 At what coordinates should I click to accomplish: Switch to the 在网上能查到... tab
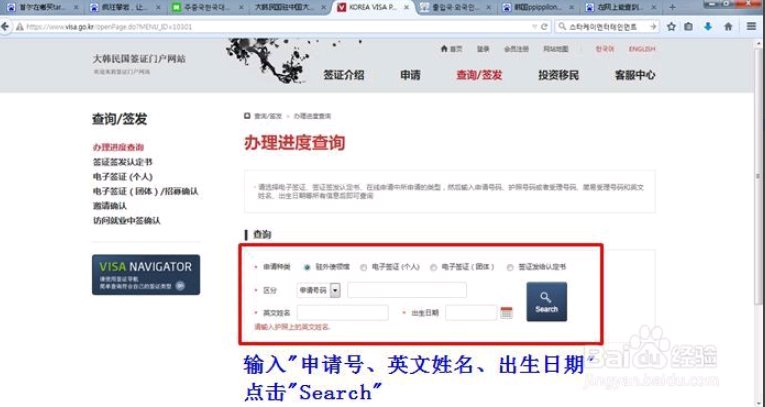click(x=620, y=8)
